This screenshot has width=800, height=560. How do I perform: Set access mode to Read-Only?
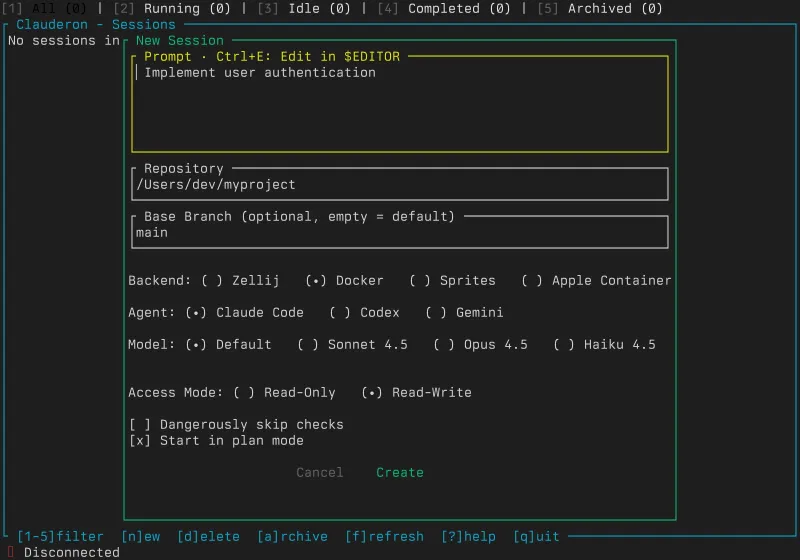pos(284,393)
